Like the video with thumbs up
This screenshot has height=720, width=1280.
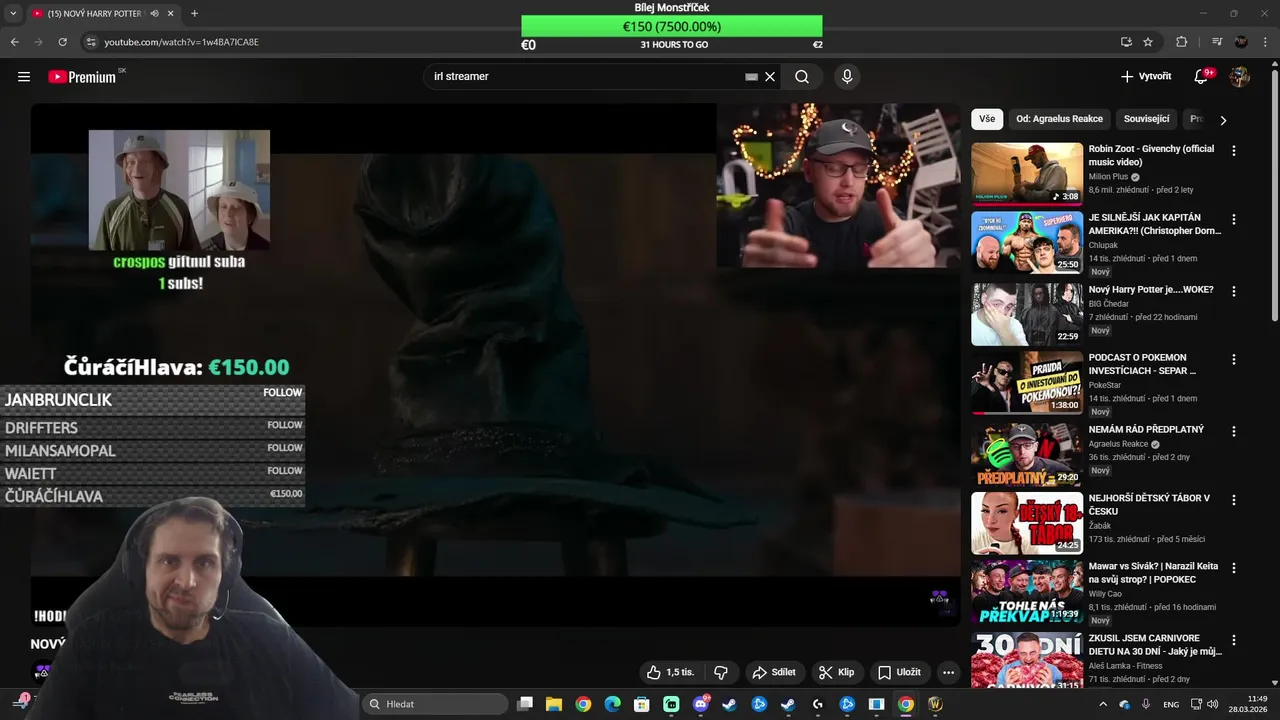[669, 672]
